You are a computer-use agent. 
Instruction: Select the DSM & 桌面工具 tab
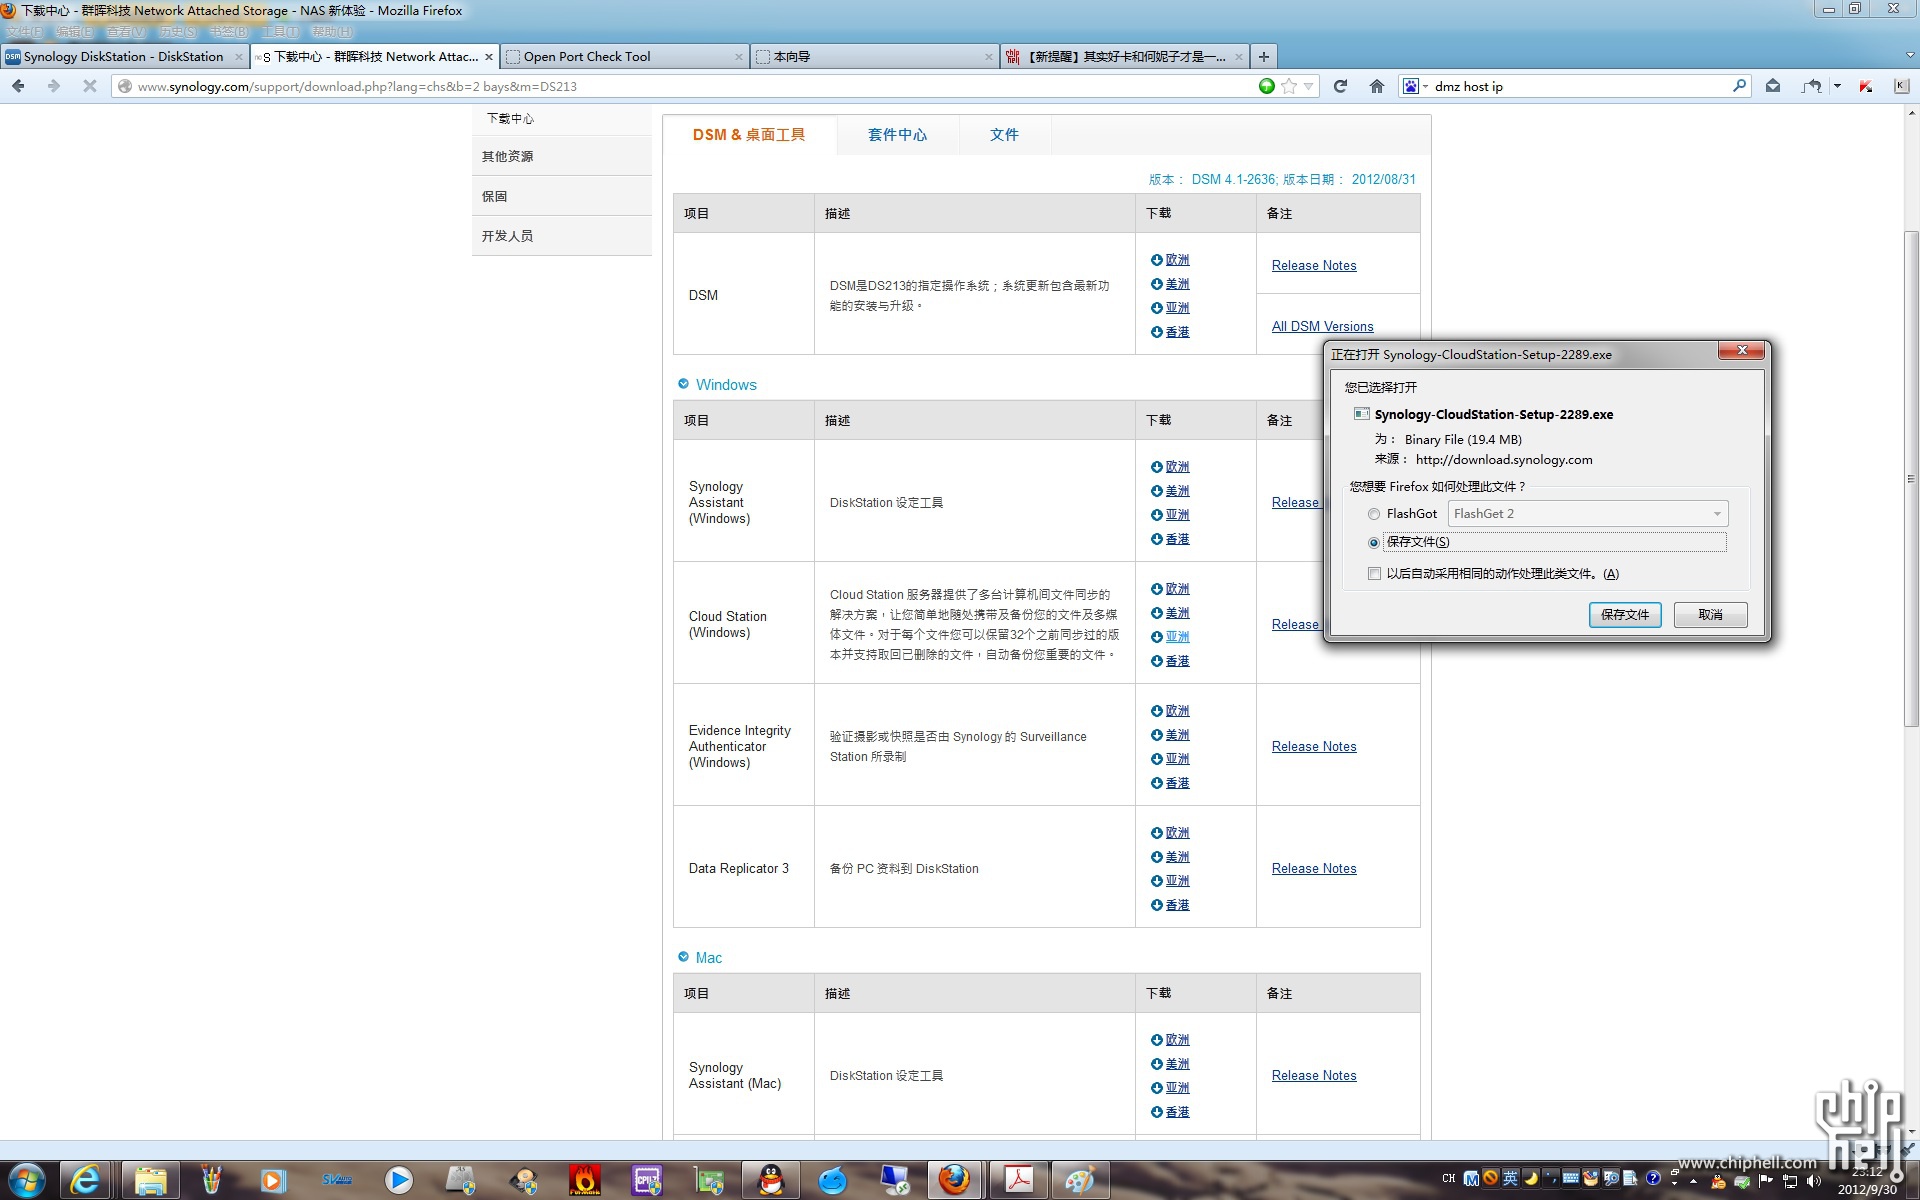click(x=749, y=135)
